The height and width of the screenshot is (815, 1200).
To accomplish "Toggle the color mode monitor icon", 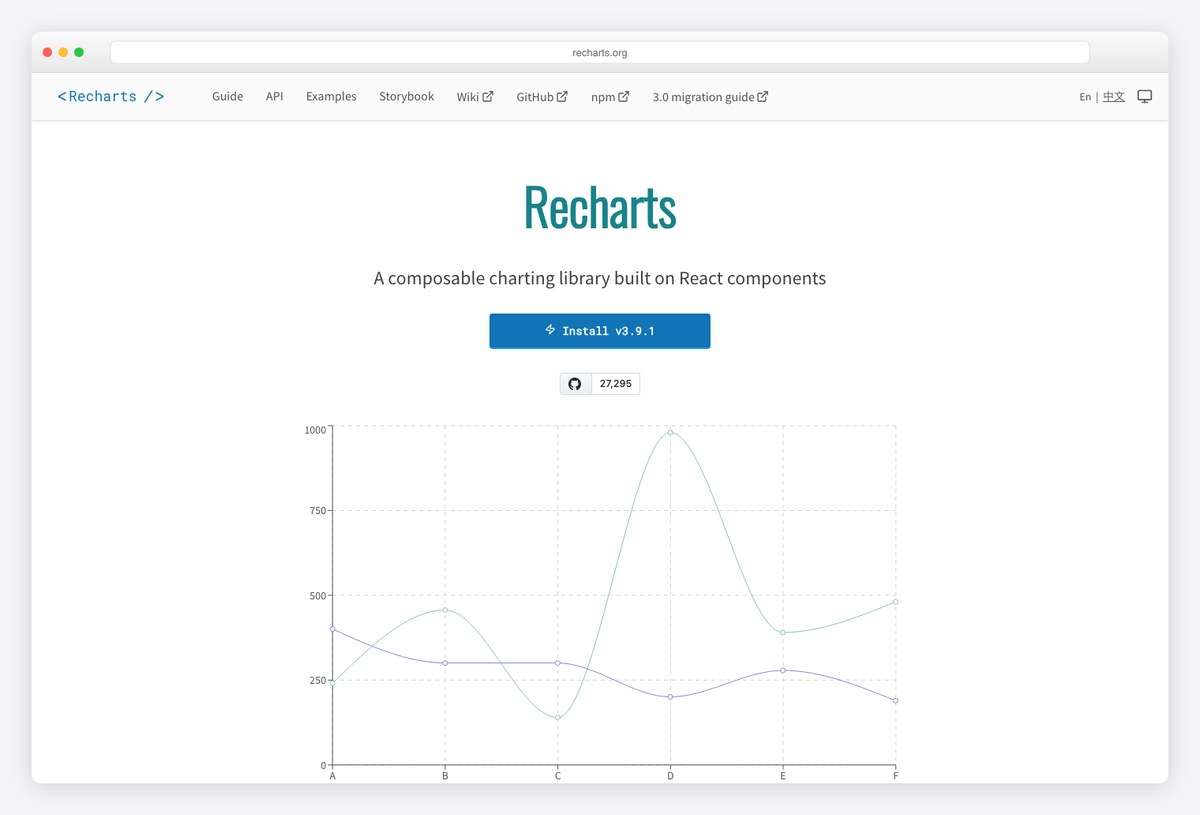I will click(1145, 97).
